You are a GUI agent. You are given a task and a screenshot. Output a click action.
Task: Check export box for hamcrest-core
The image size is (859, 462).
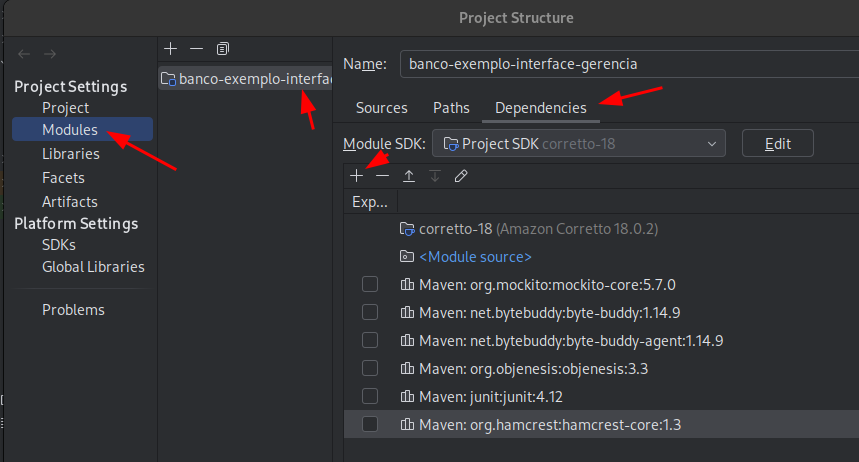click(x=370, y=424)
